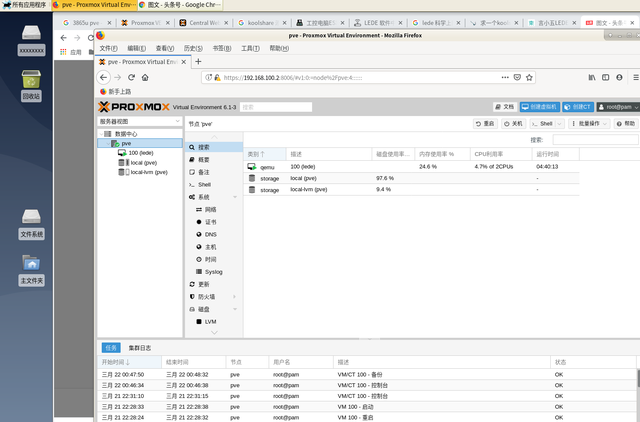Click Firefox reload page icon
Image resolution: width=640 pixels, height=422 pixels.
tap(131, 77)
